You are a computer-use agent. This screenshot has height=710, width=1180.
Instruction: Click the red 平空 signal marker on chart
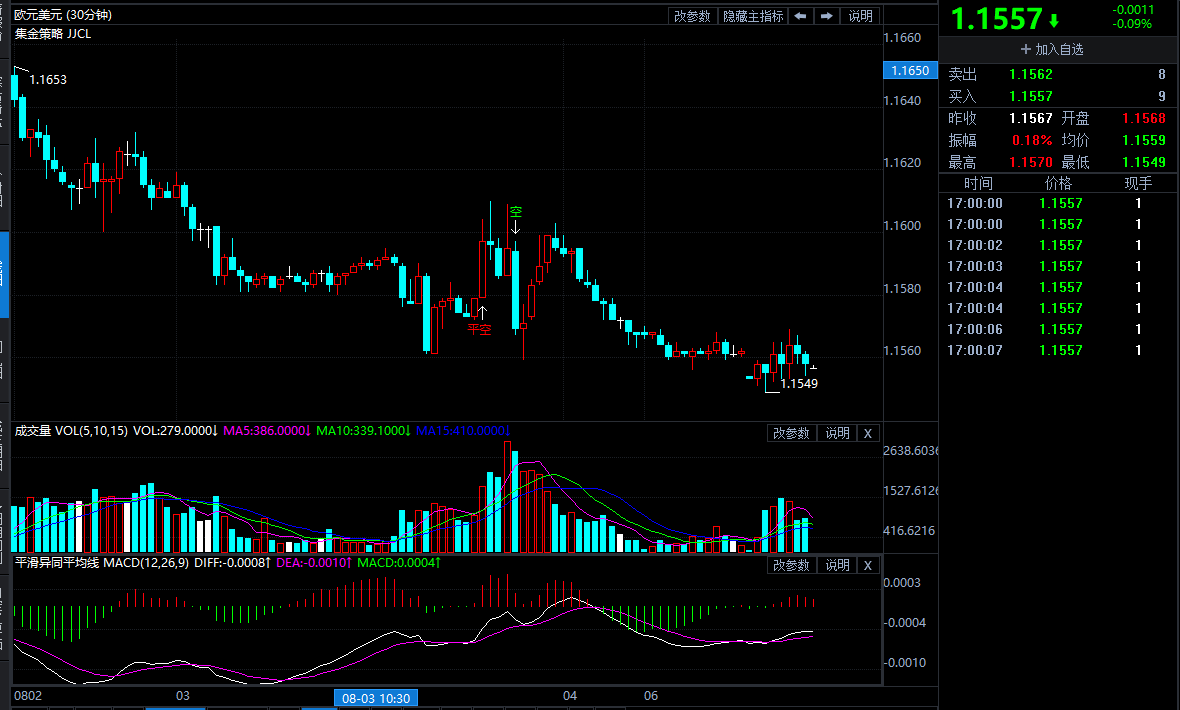click(x=479, y=329)
